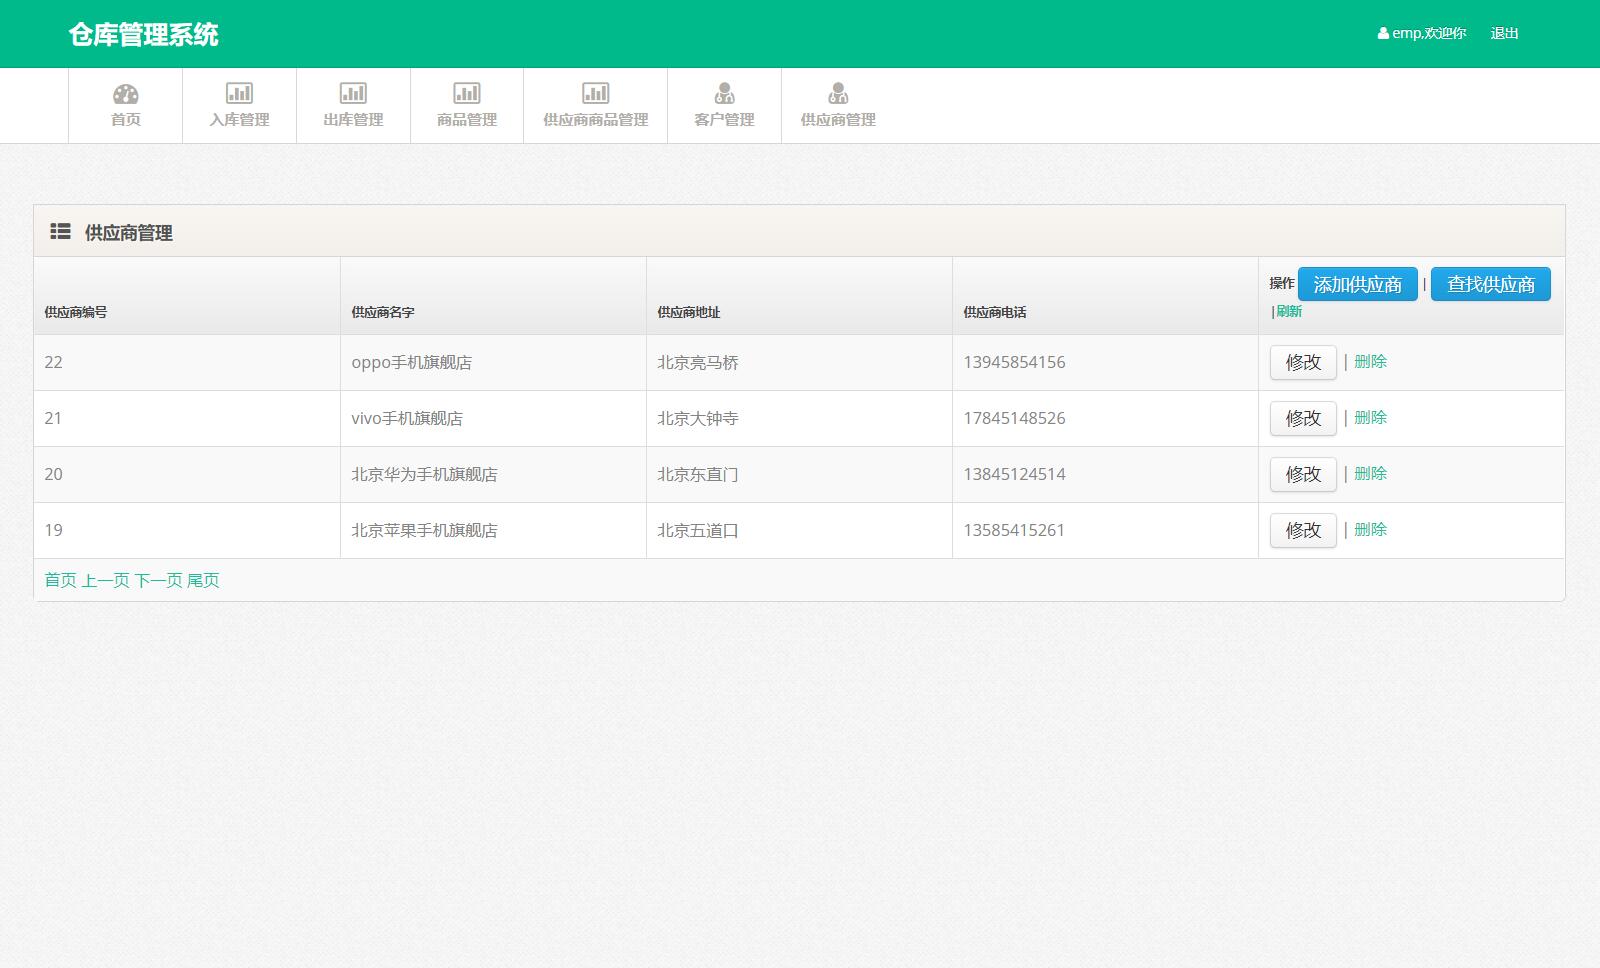Click the user icon beside emp,欢迎你
Image resolution: width=1600 pixels, height=968 pixels.
coord(1383,34)
